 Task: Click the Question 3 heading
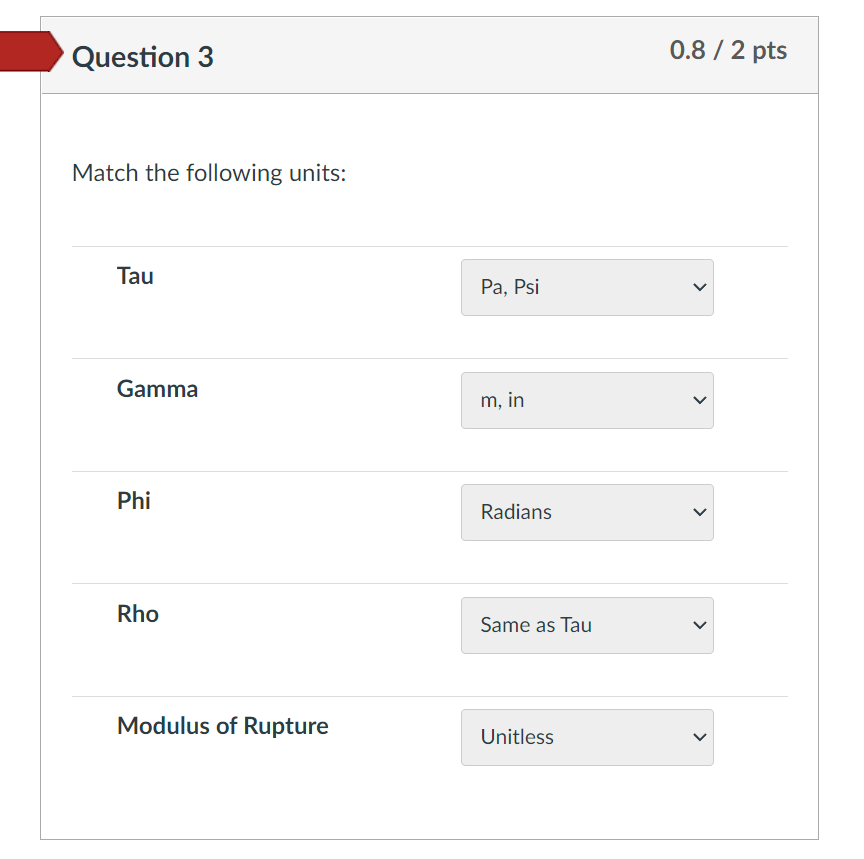pos(142,57)
